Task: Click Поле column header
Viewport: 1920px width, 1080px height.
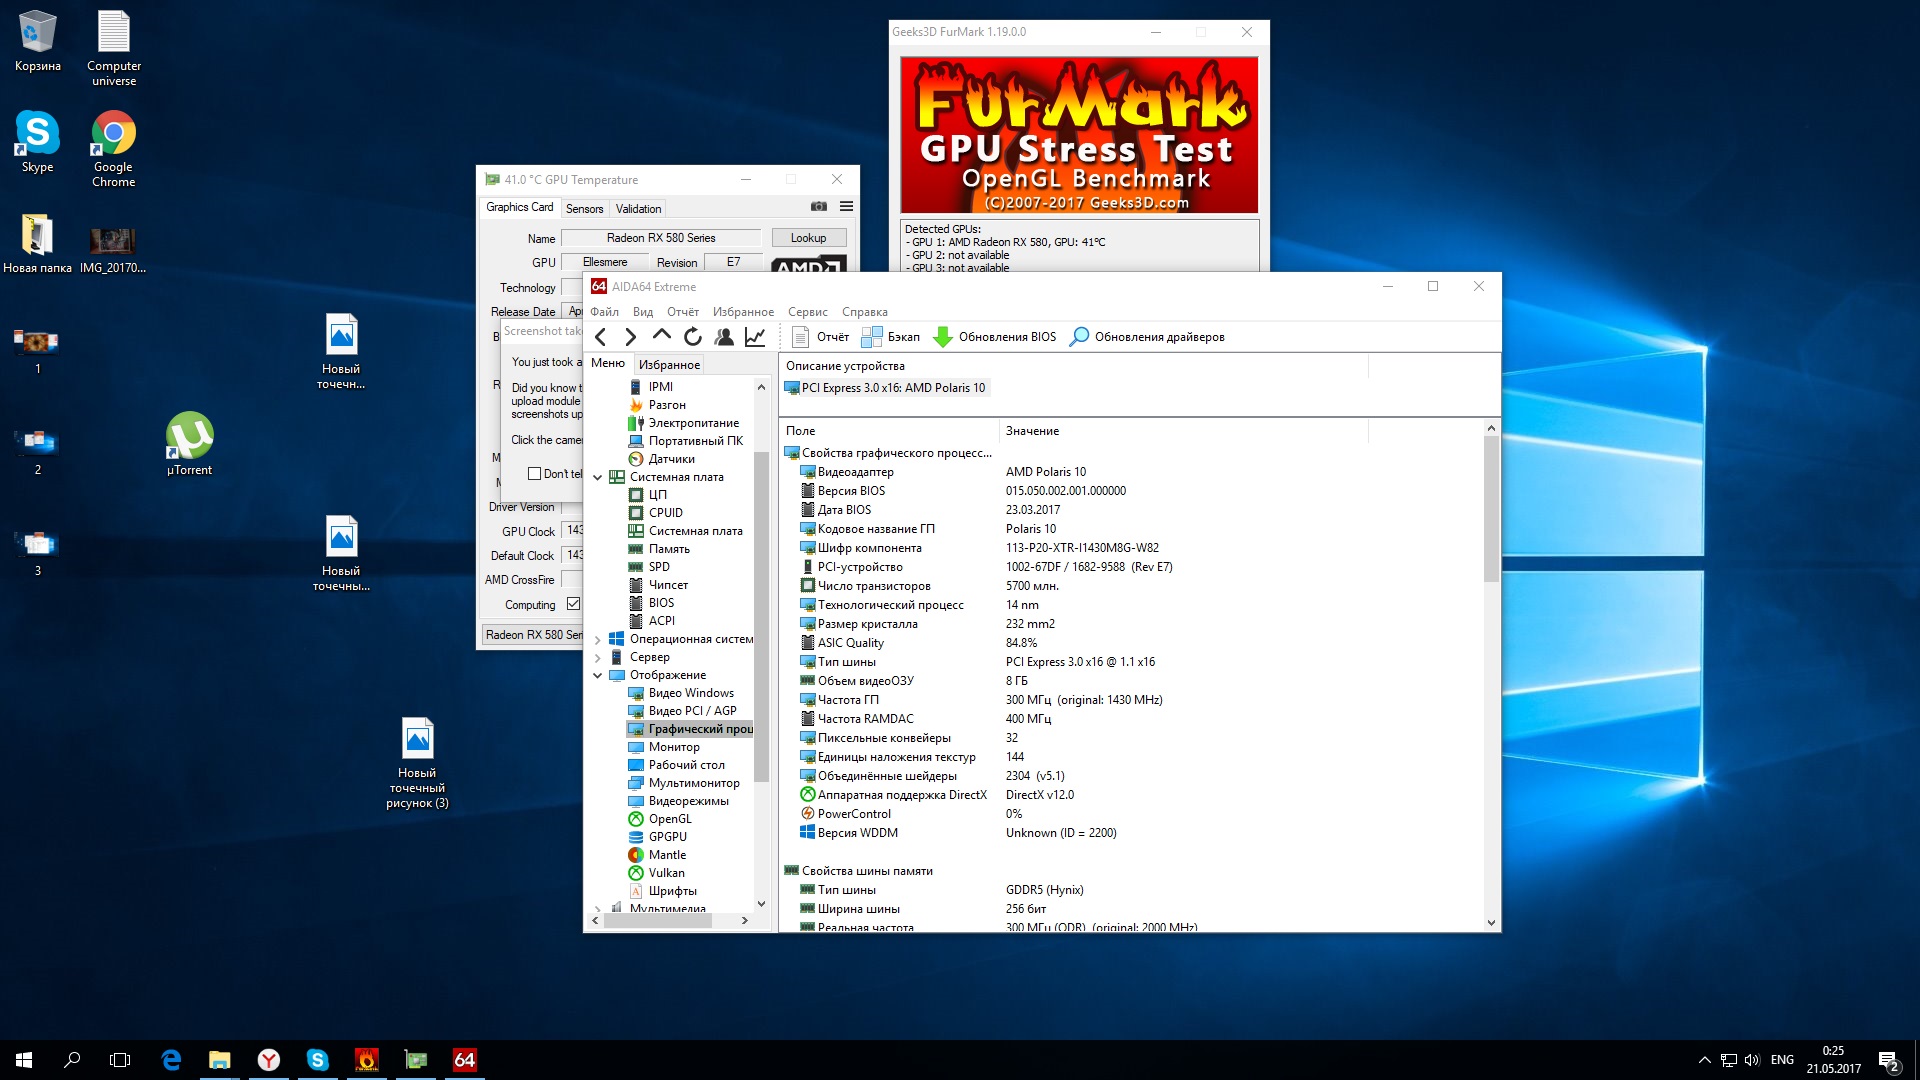Action: (x=889, y=431)
